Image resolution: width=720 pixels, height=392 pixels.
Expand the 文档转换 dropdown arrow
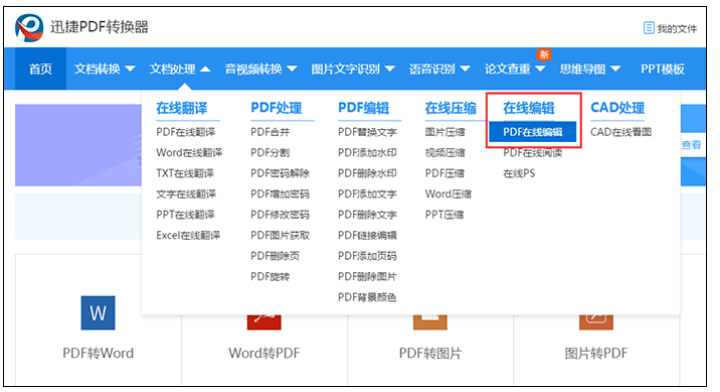130,69
